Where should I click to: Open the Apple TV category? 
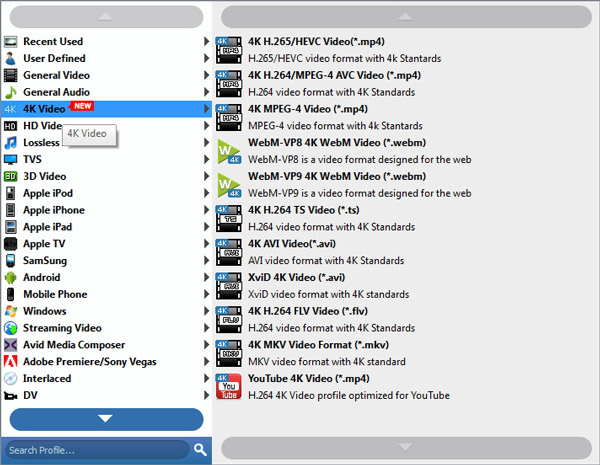(106, 243)
